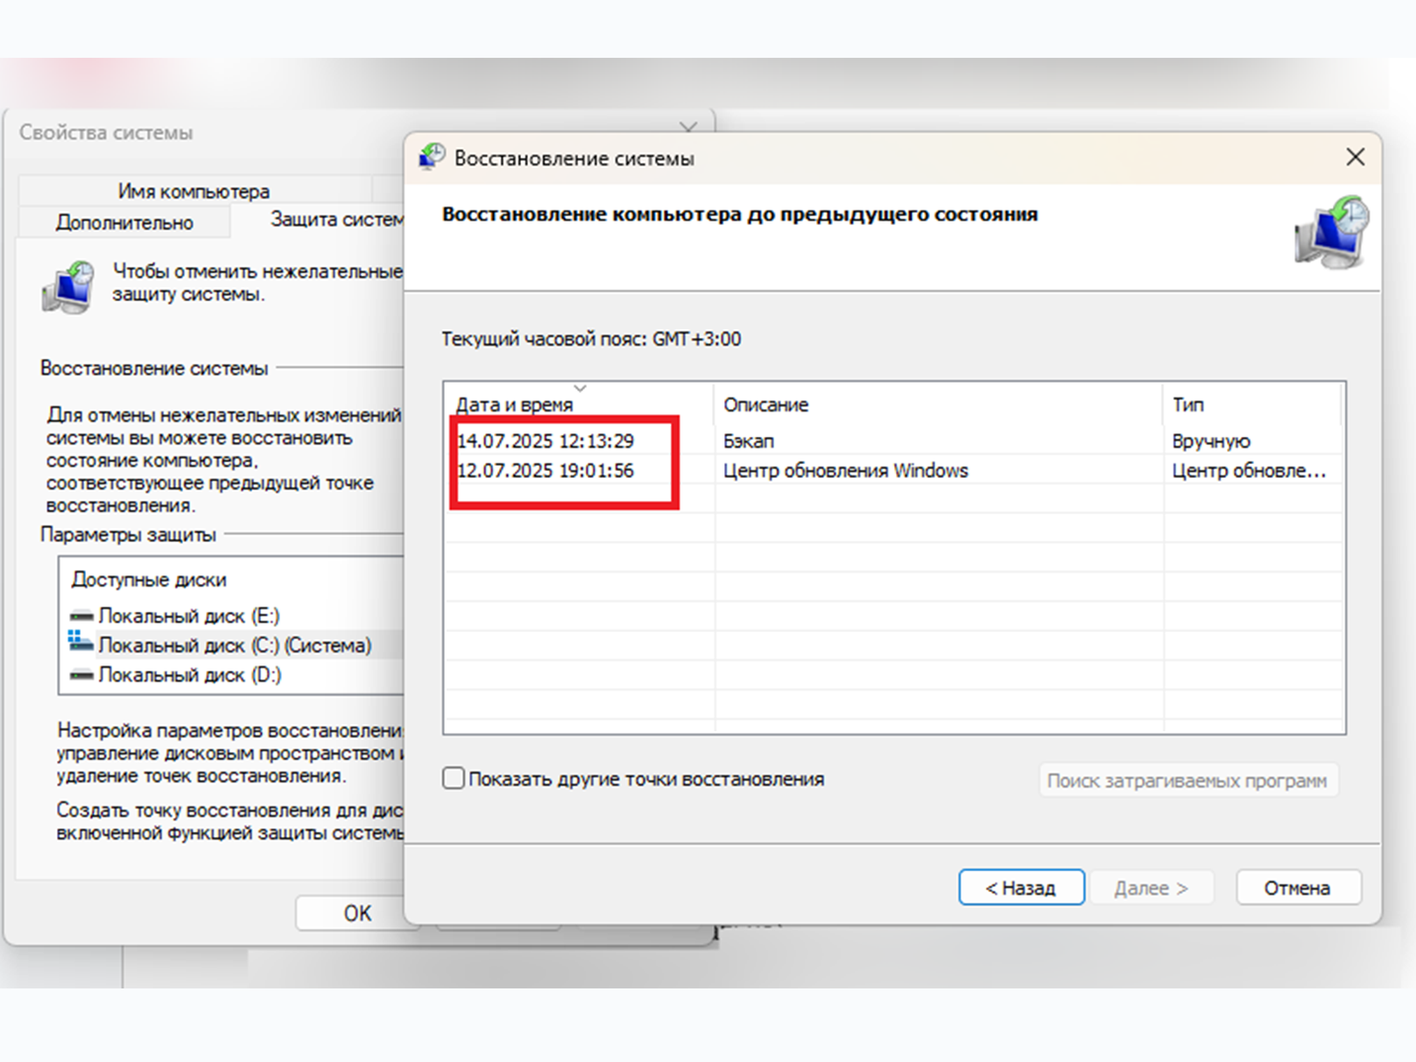Click the System Protection monitor icon
The height and width of the screenshot is (1062, 1416).
click(68, 286)
